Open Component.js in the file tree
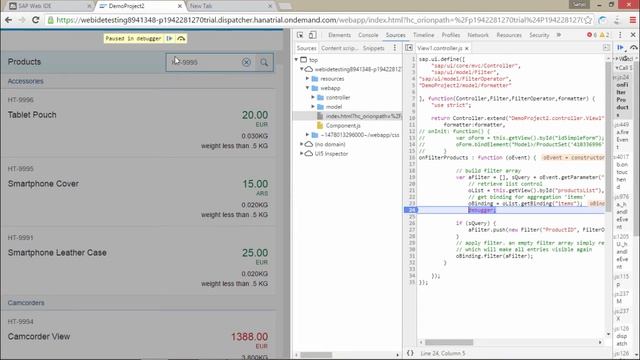640x360 pixels. click(342, 125)
